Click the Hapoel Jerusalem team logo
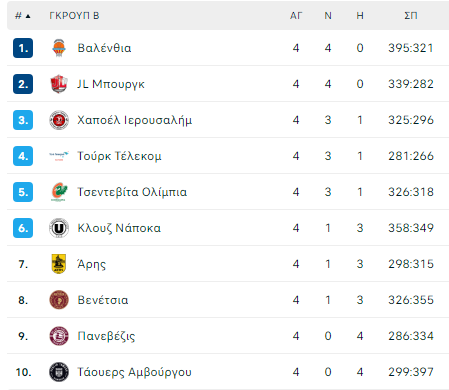Image resolution: width=449 pixels, height=390 pixels. (59, 120)
